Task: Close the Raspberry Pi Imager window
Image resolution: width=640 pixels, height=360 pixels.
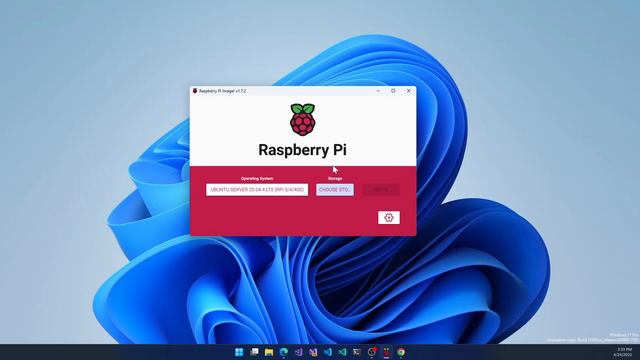Action: tap(409, 91)
